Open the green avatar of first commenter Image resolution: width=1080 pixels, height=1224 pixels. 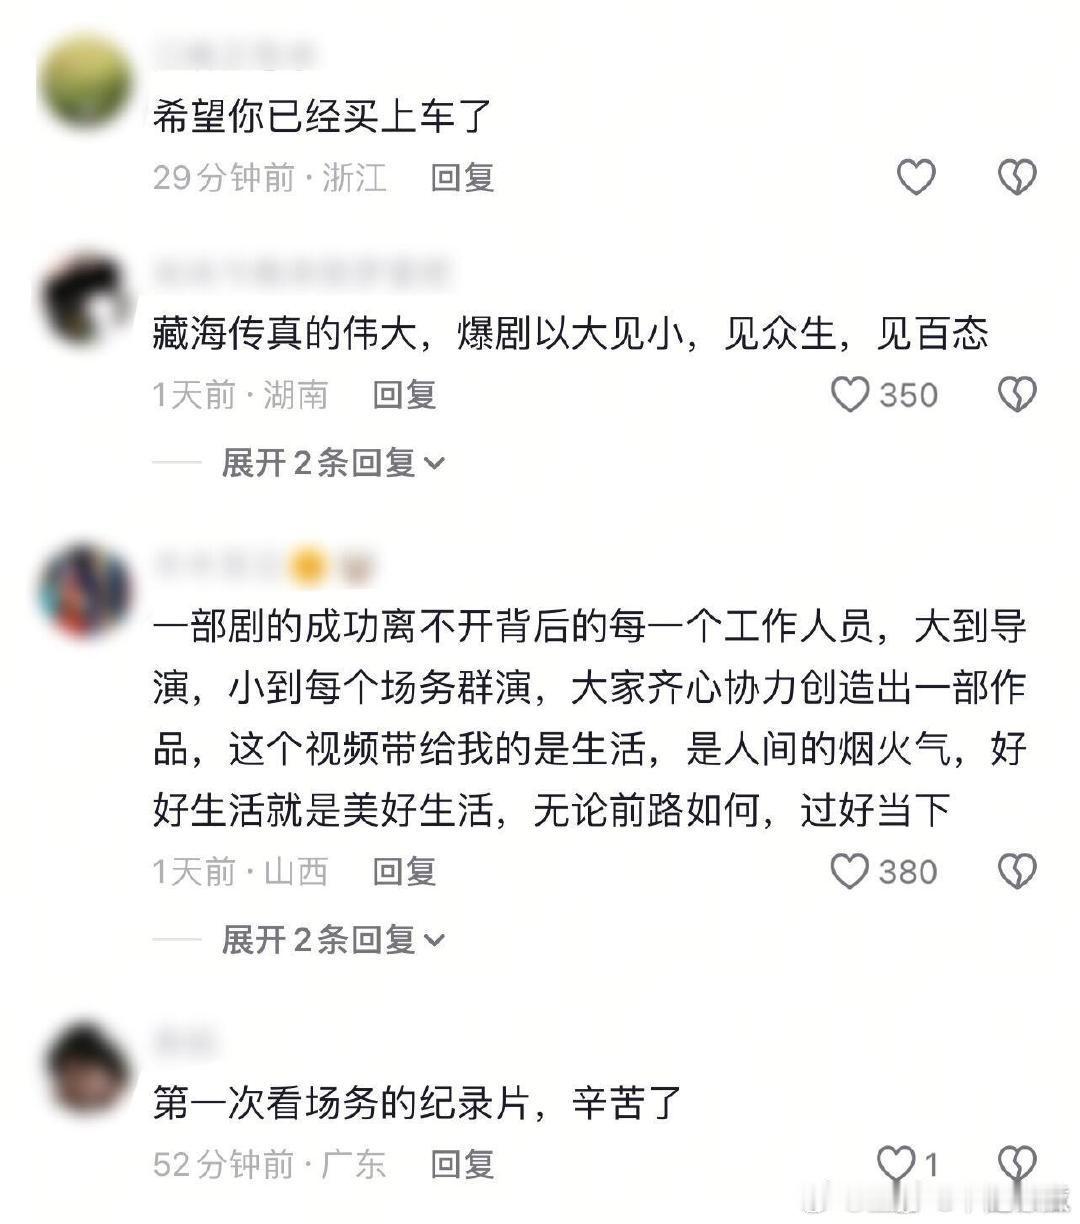pos(85,80)
